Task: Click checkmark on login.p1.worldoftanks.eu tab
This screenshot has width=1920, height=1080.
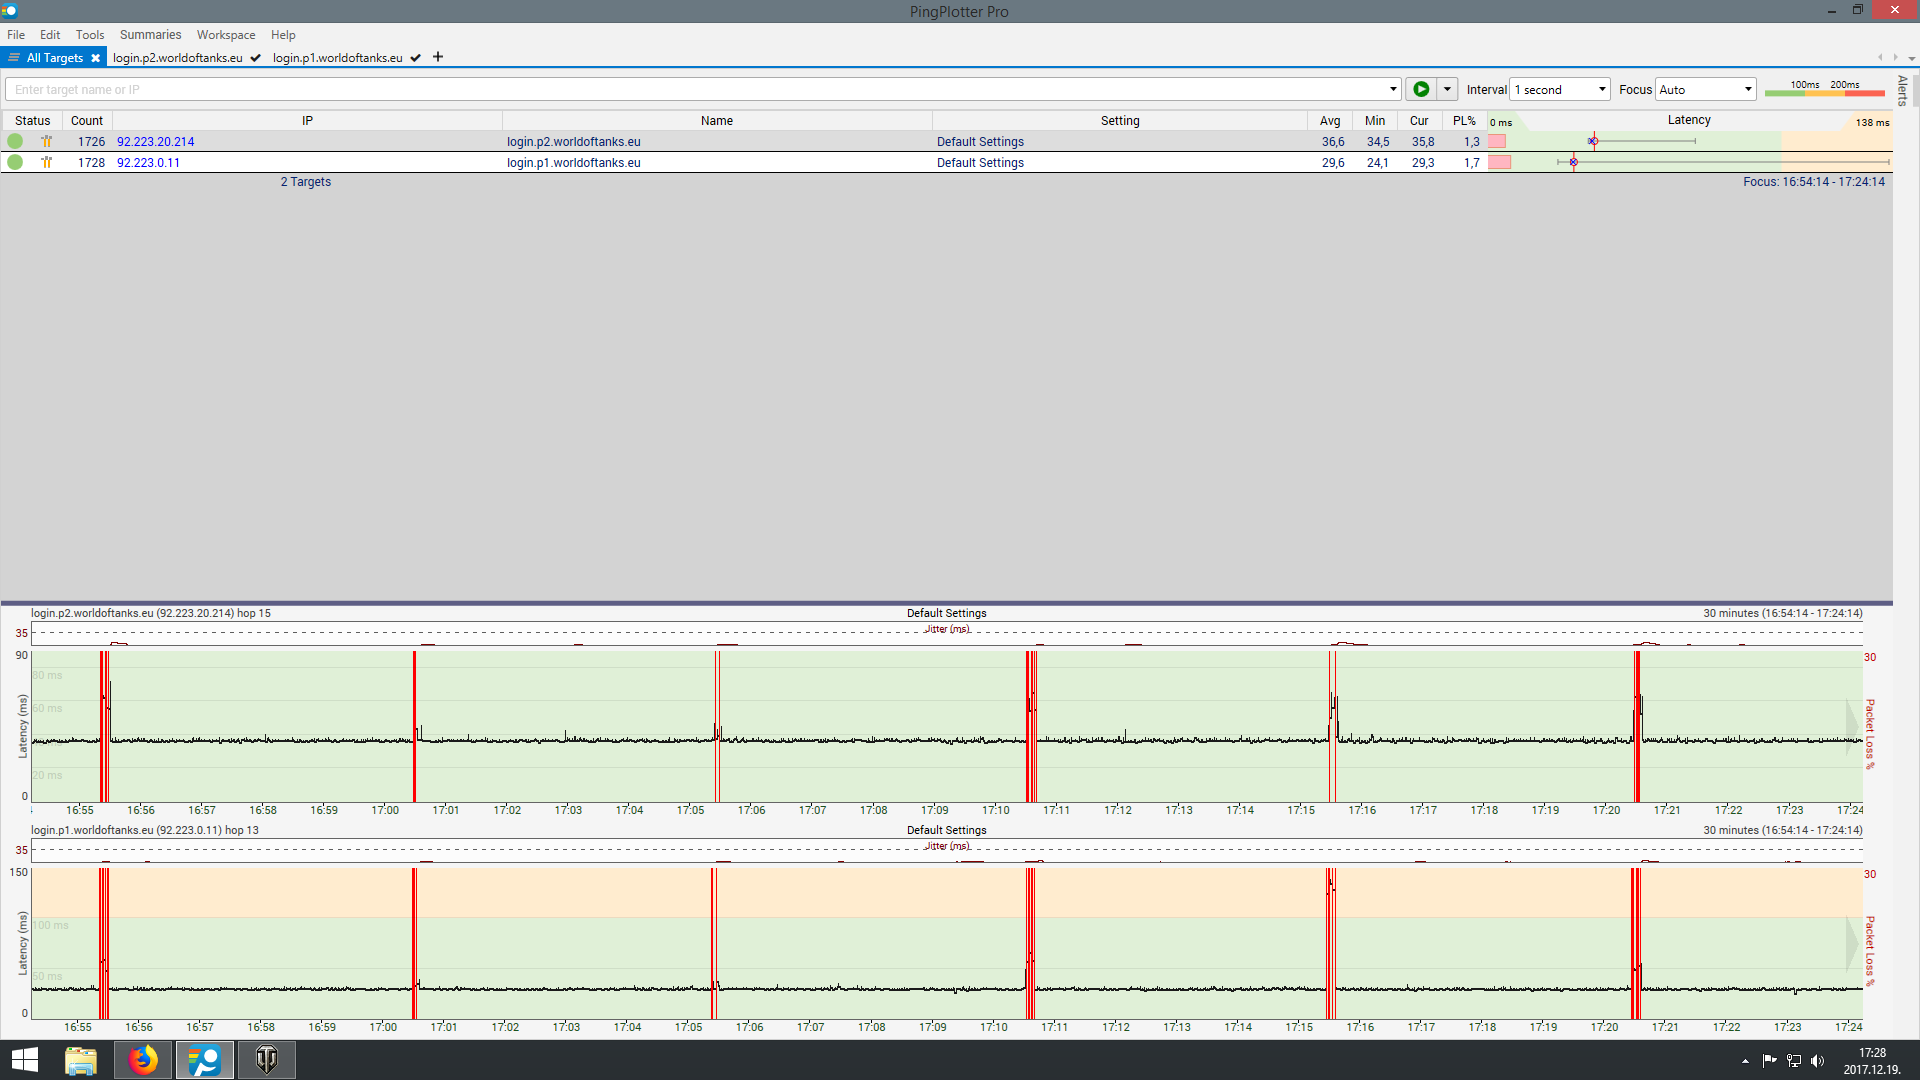Action: 415,58
